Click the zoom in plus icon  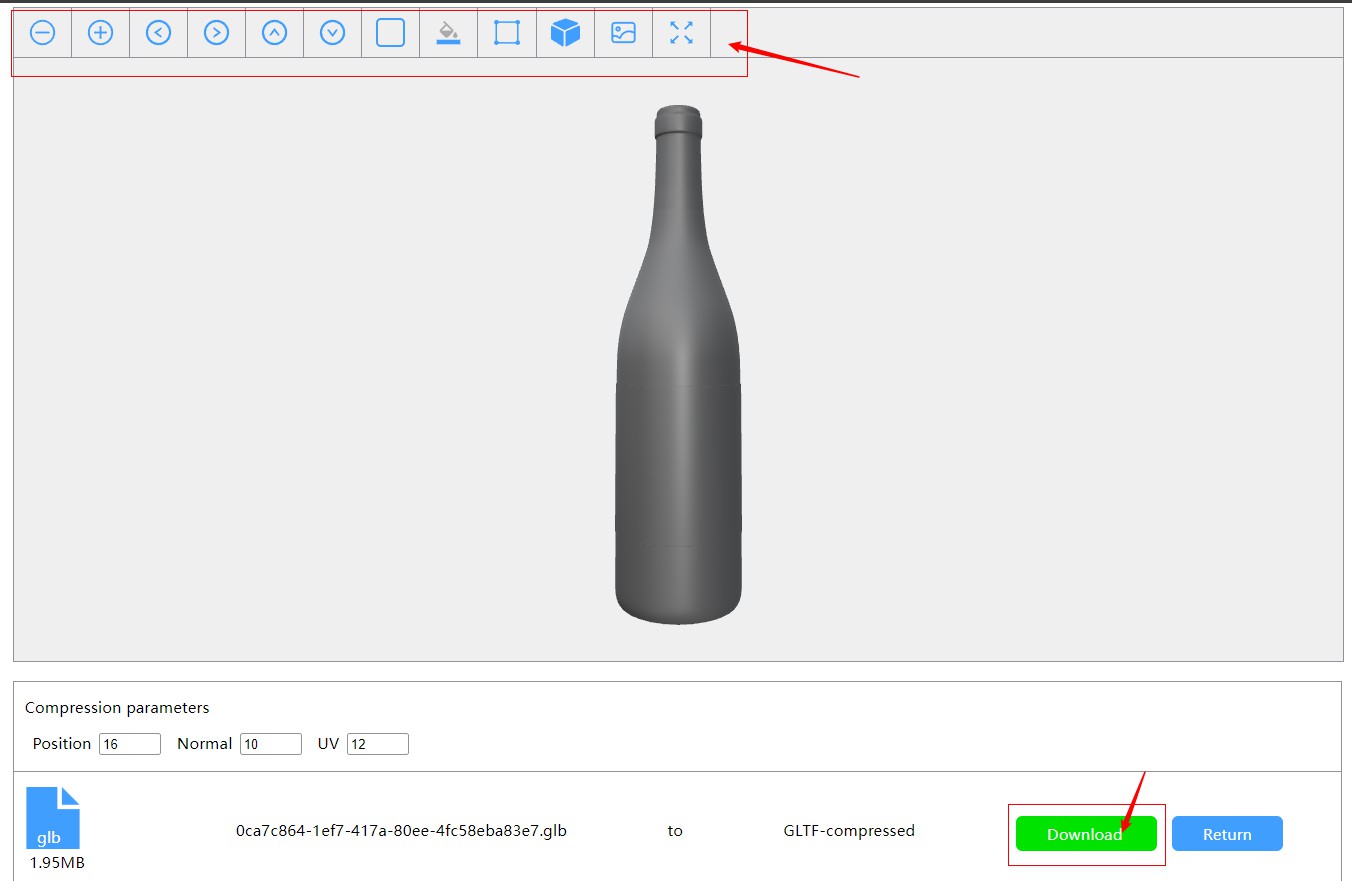click(100, 33)
